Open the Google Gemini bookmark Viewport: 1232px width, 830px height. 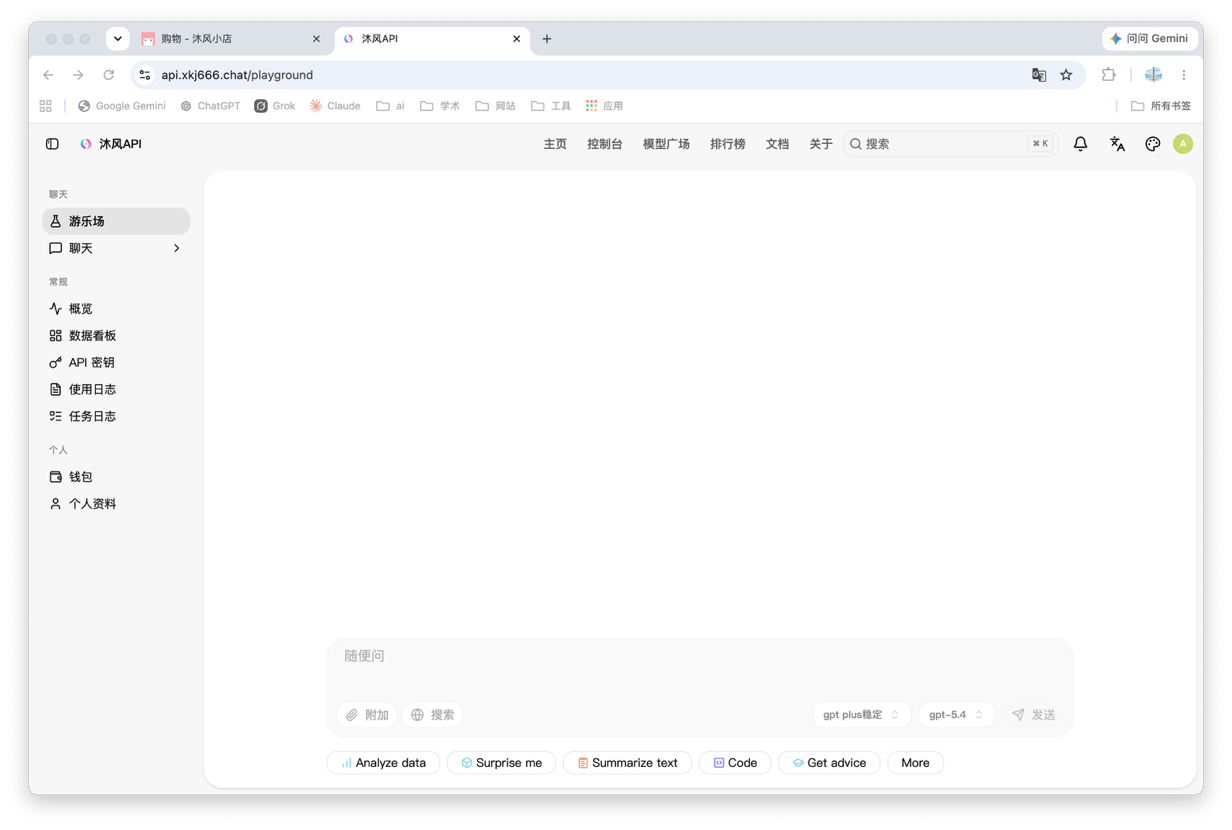[x=122, y=106]
